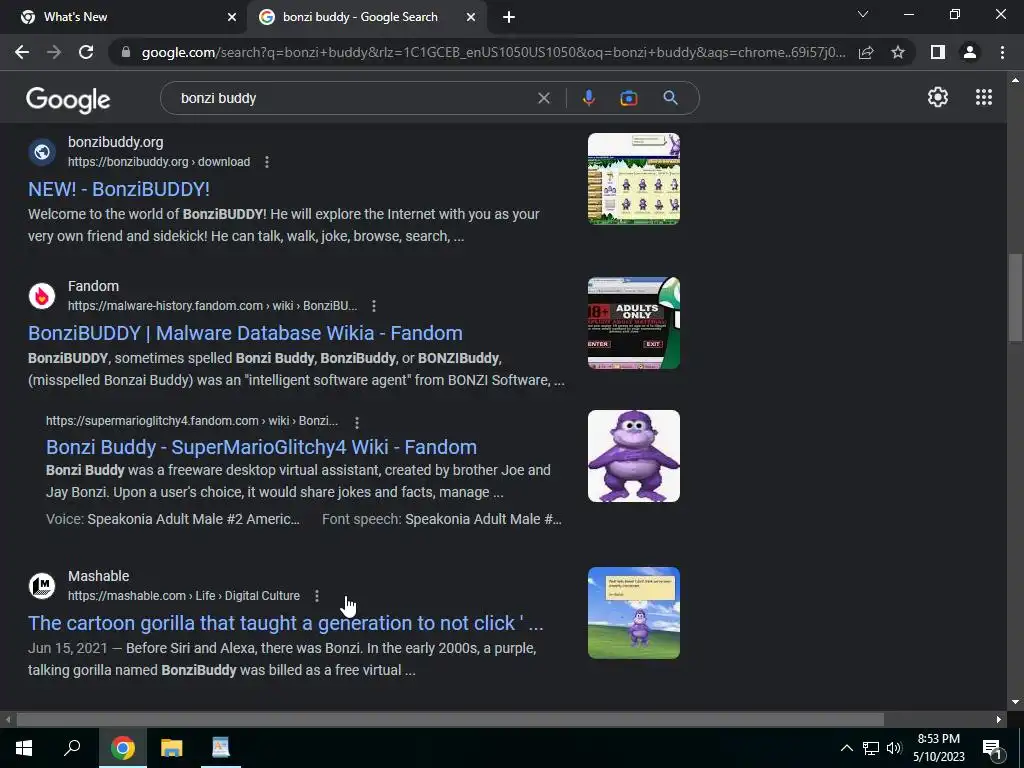The width and height of the screenshot is (1024, 768).
Task: Open Bonzi Buddy SuperMarioGlitchy4 Wiki result
Action: 261,447
